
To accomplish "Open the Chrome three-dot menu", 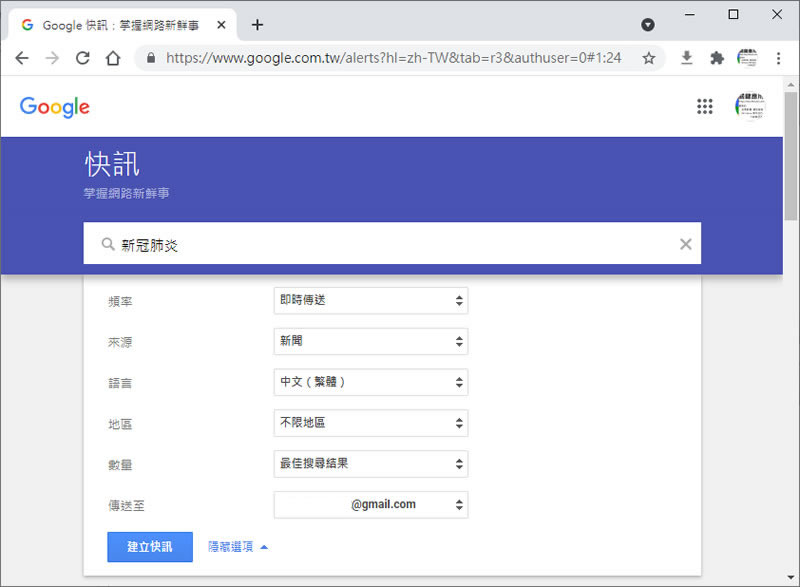I will [778, 58].
